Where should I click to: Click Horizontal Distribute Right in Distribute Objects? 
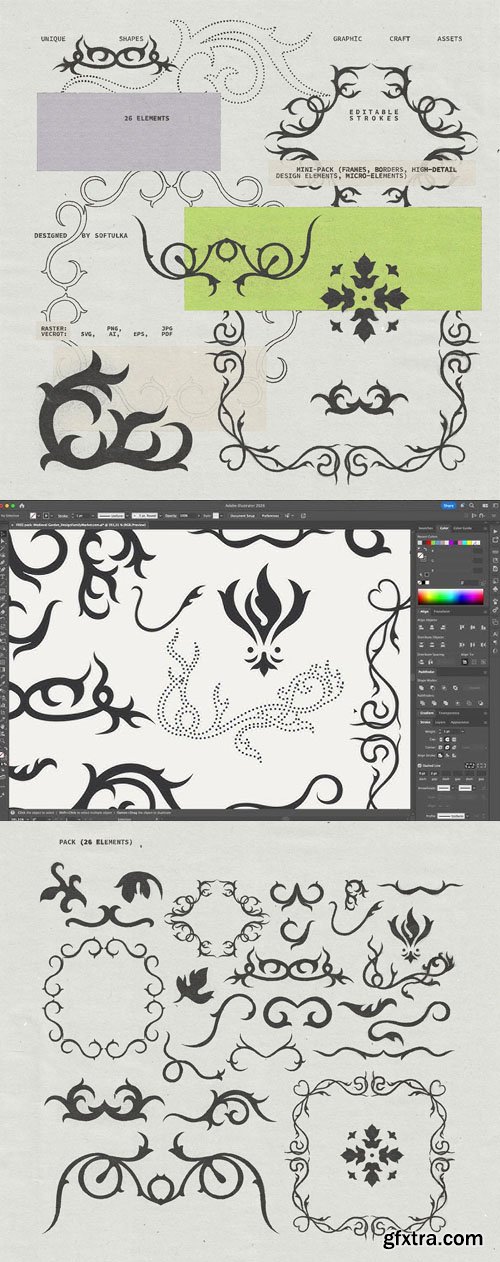[483, 644]
